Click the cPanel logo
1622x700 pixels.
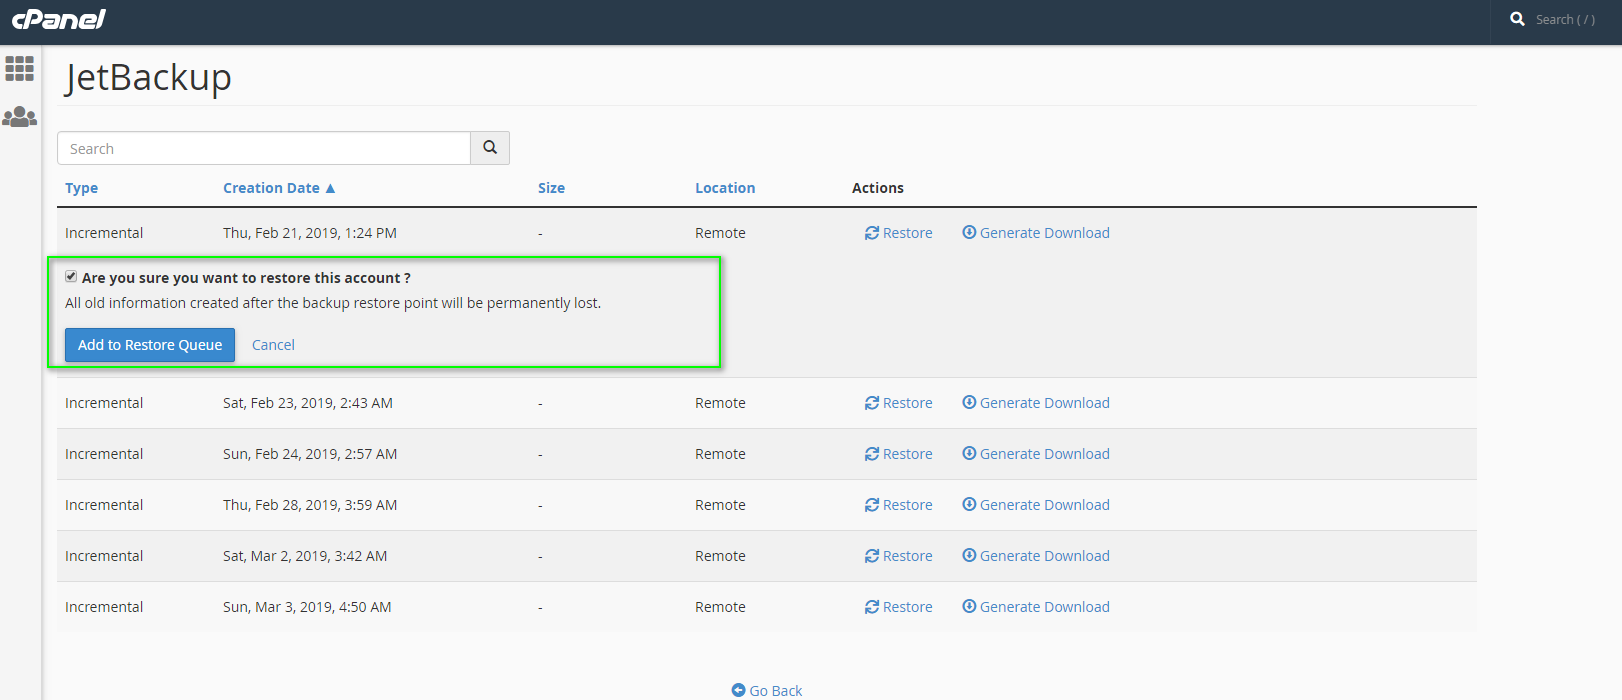coord(58,19)
